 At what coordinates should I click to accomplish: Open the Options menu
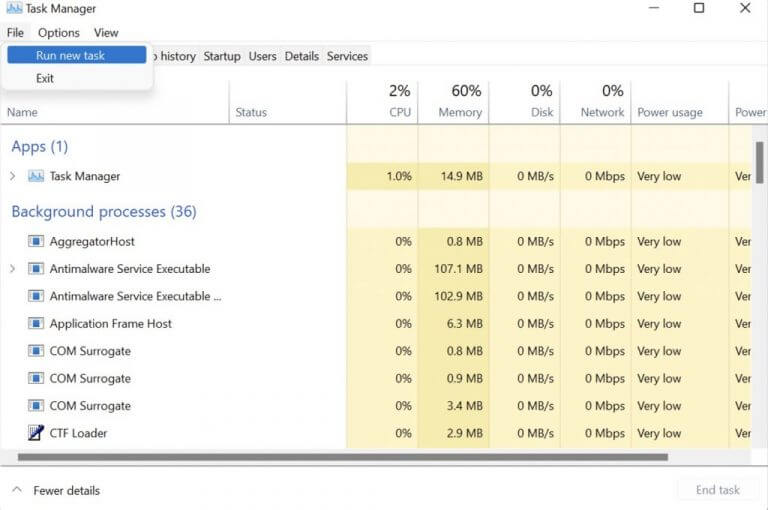[59, 33]
